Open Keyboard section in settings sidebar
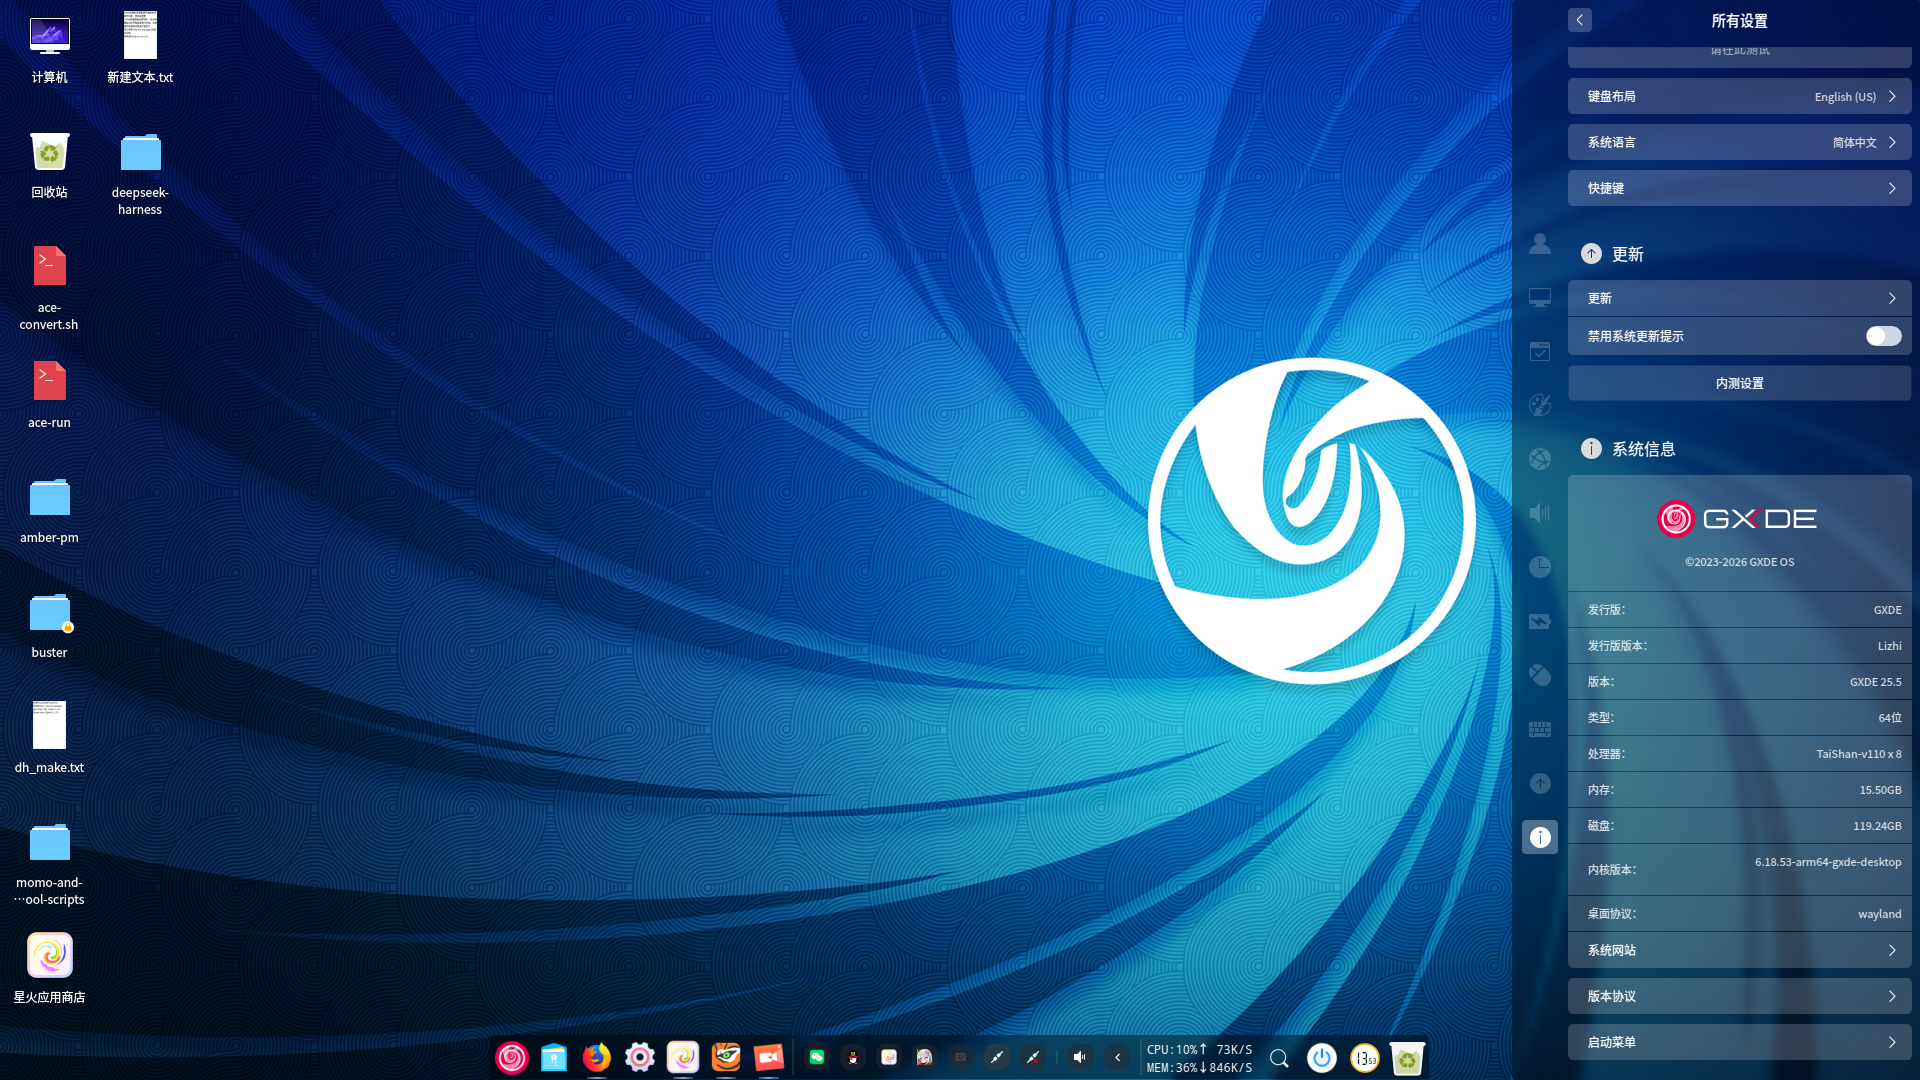 (x=1540, y=729)
